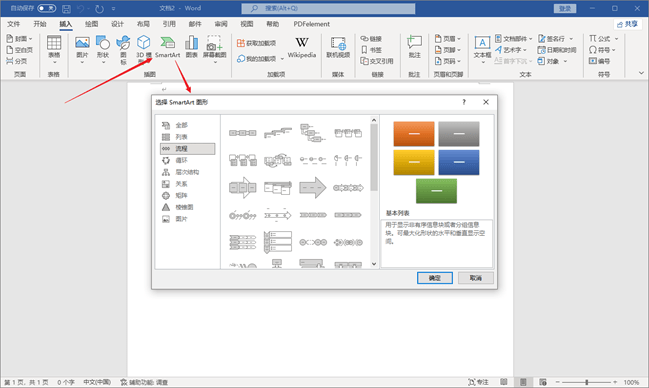
Task: Click the zoom slider handle in the status bar
Action: click(587, 382)
